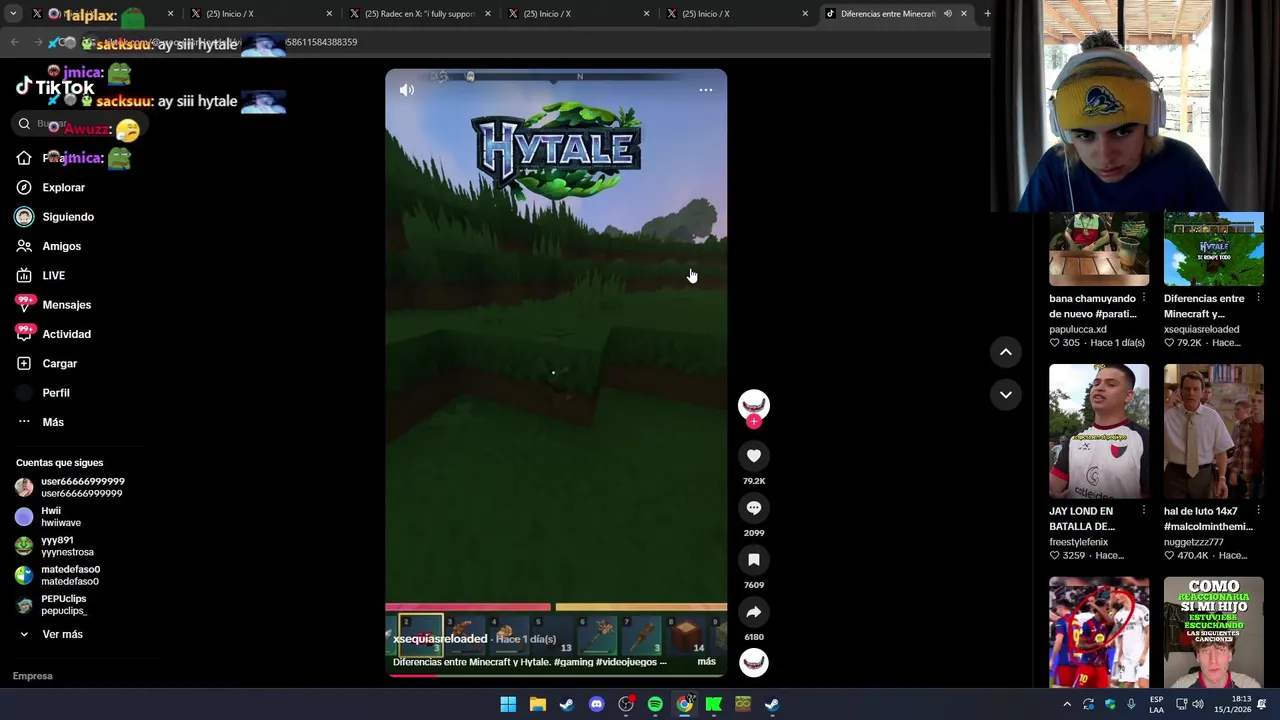The width and height of the screenshot is (1280, 720).
Task: Go back with browser back arrow
Action: [x=14, y=42]
